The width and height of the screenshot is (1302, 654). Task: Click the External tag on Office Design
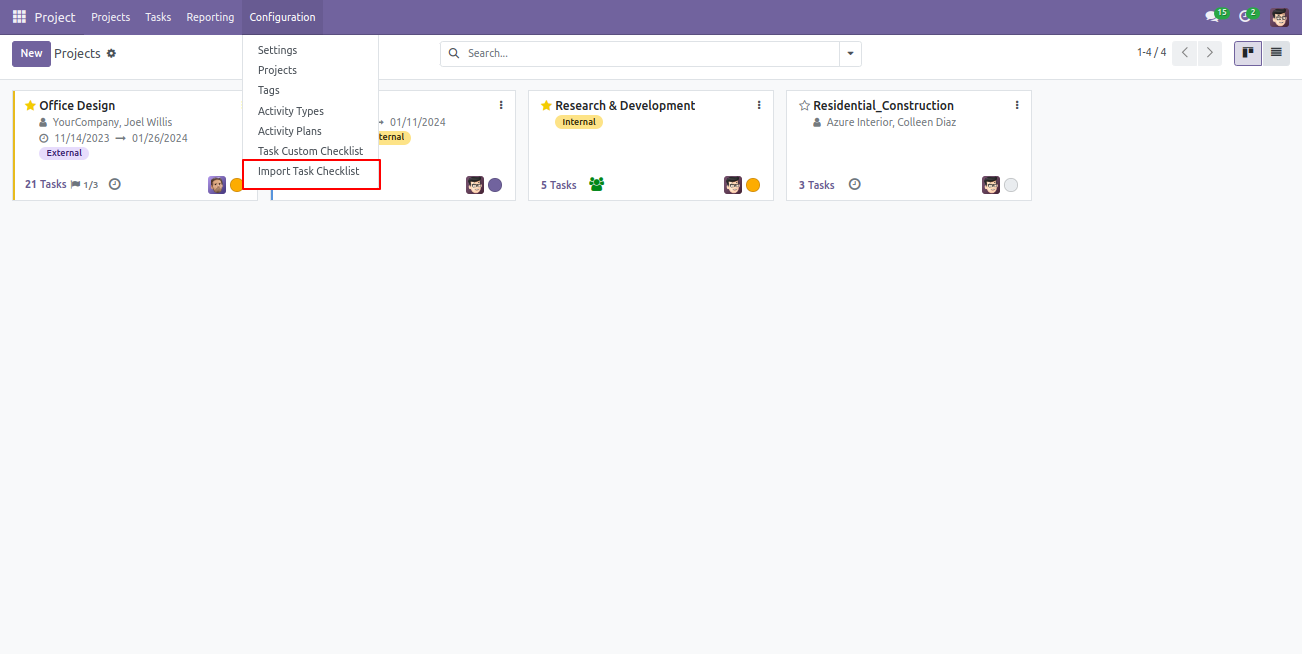point(64,153)
